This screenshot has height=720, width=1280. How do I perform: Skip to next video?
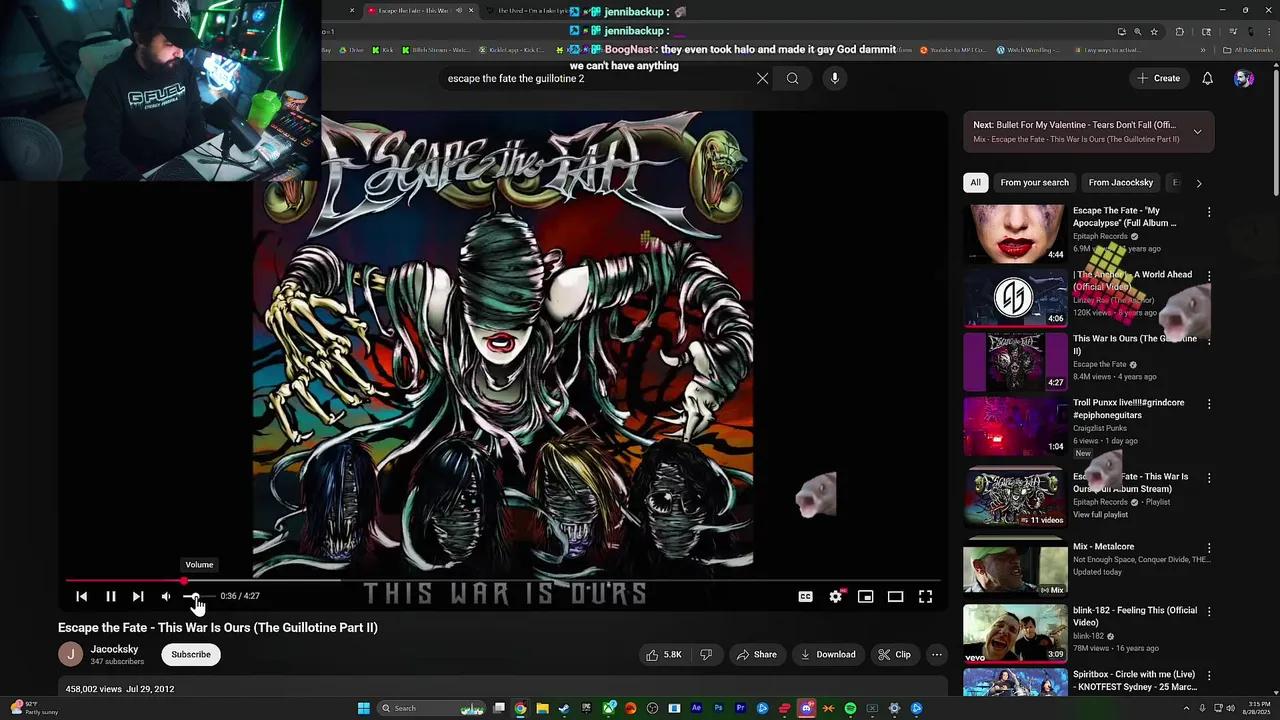coord(138,596)
